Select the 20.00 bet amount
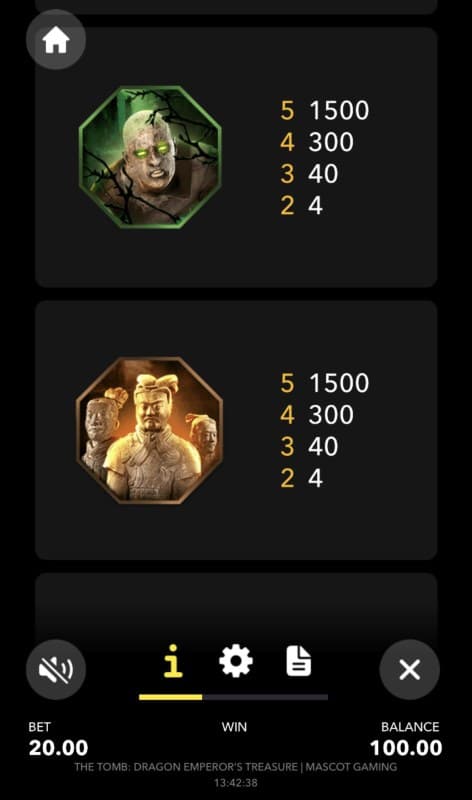472x800 pixels. (x=58, y=748)
